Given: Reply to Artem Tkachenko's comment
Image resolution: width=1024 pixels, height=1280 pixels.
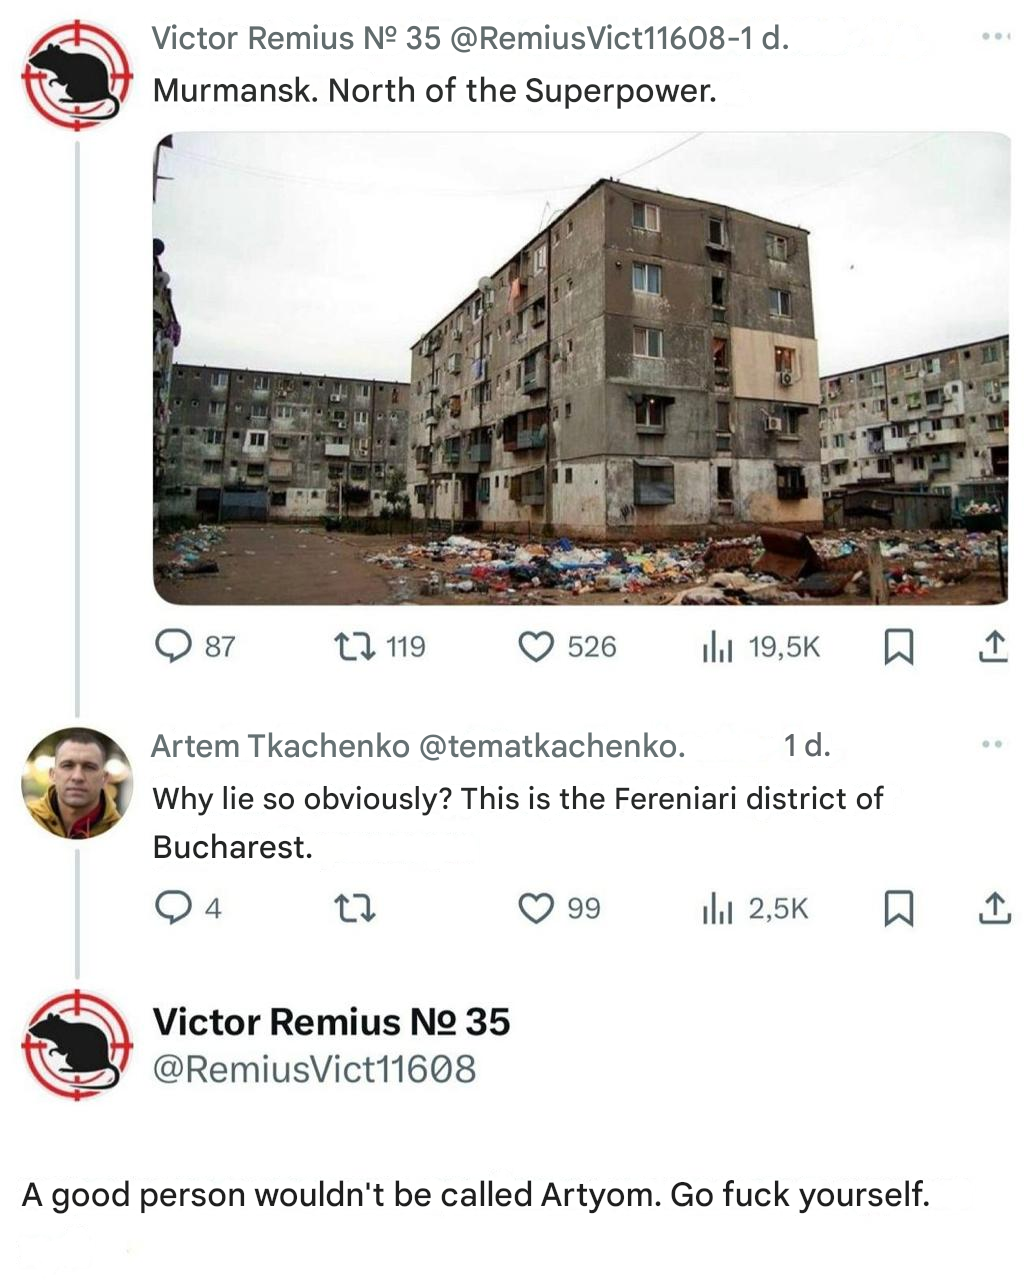Looking at the screenshot, I should pyautogui.click(x=188, y=908).
